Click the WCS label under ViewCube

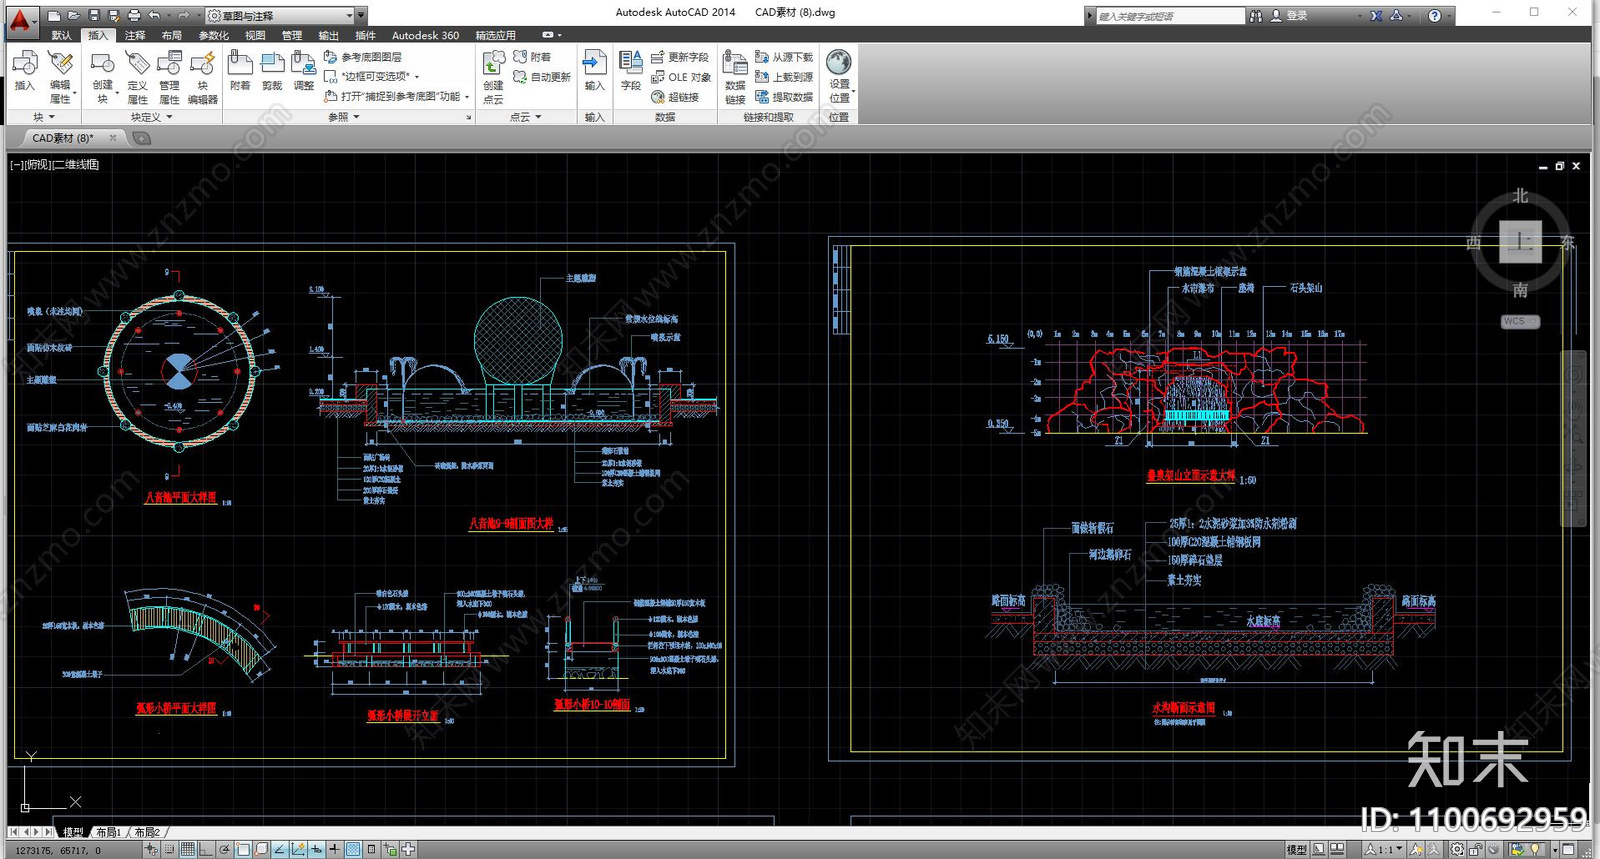coord(1520,321)
